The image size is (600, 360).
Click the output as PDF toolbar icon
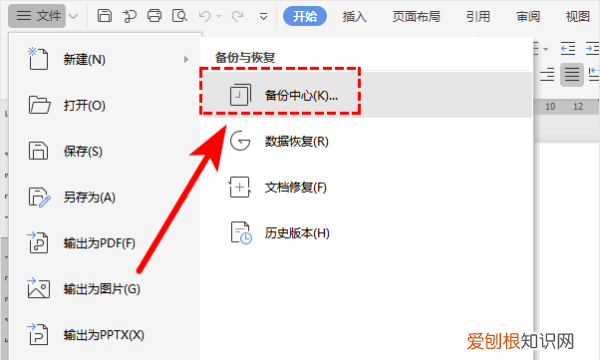[130, 16]
